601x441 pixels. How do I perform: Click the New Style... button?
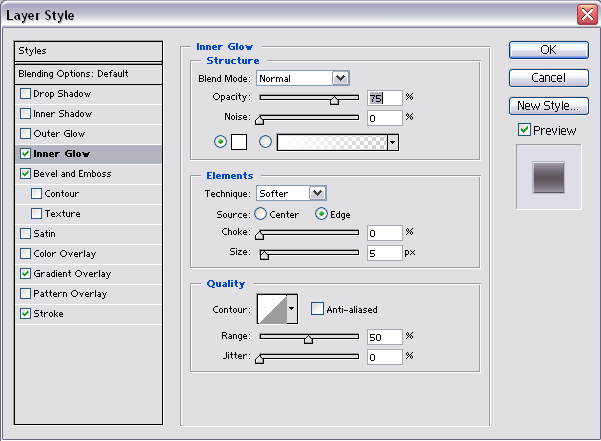[548, 105]
